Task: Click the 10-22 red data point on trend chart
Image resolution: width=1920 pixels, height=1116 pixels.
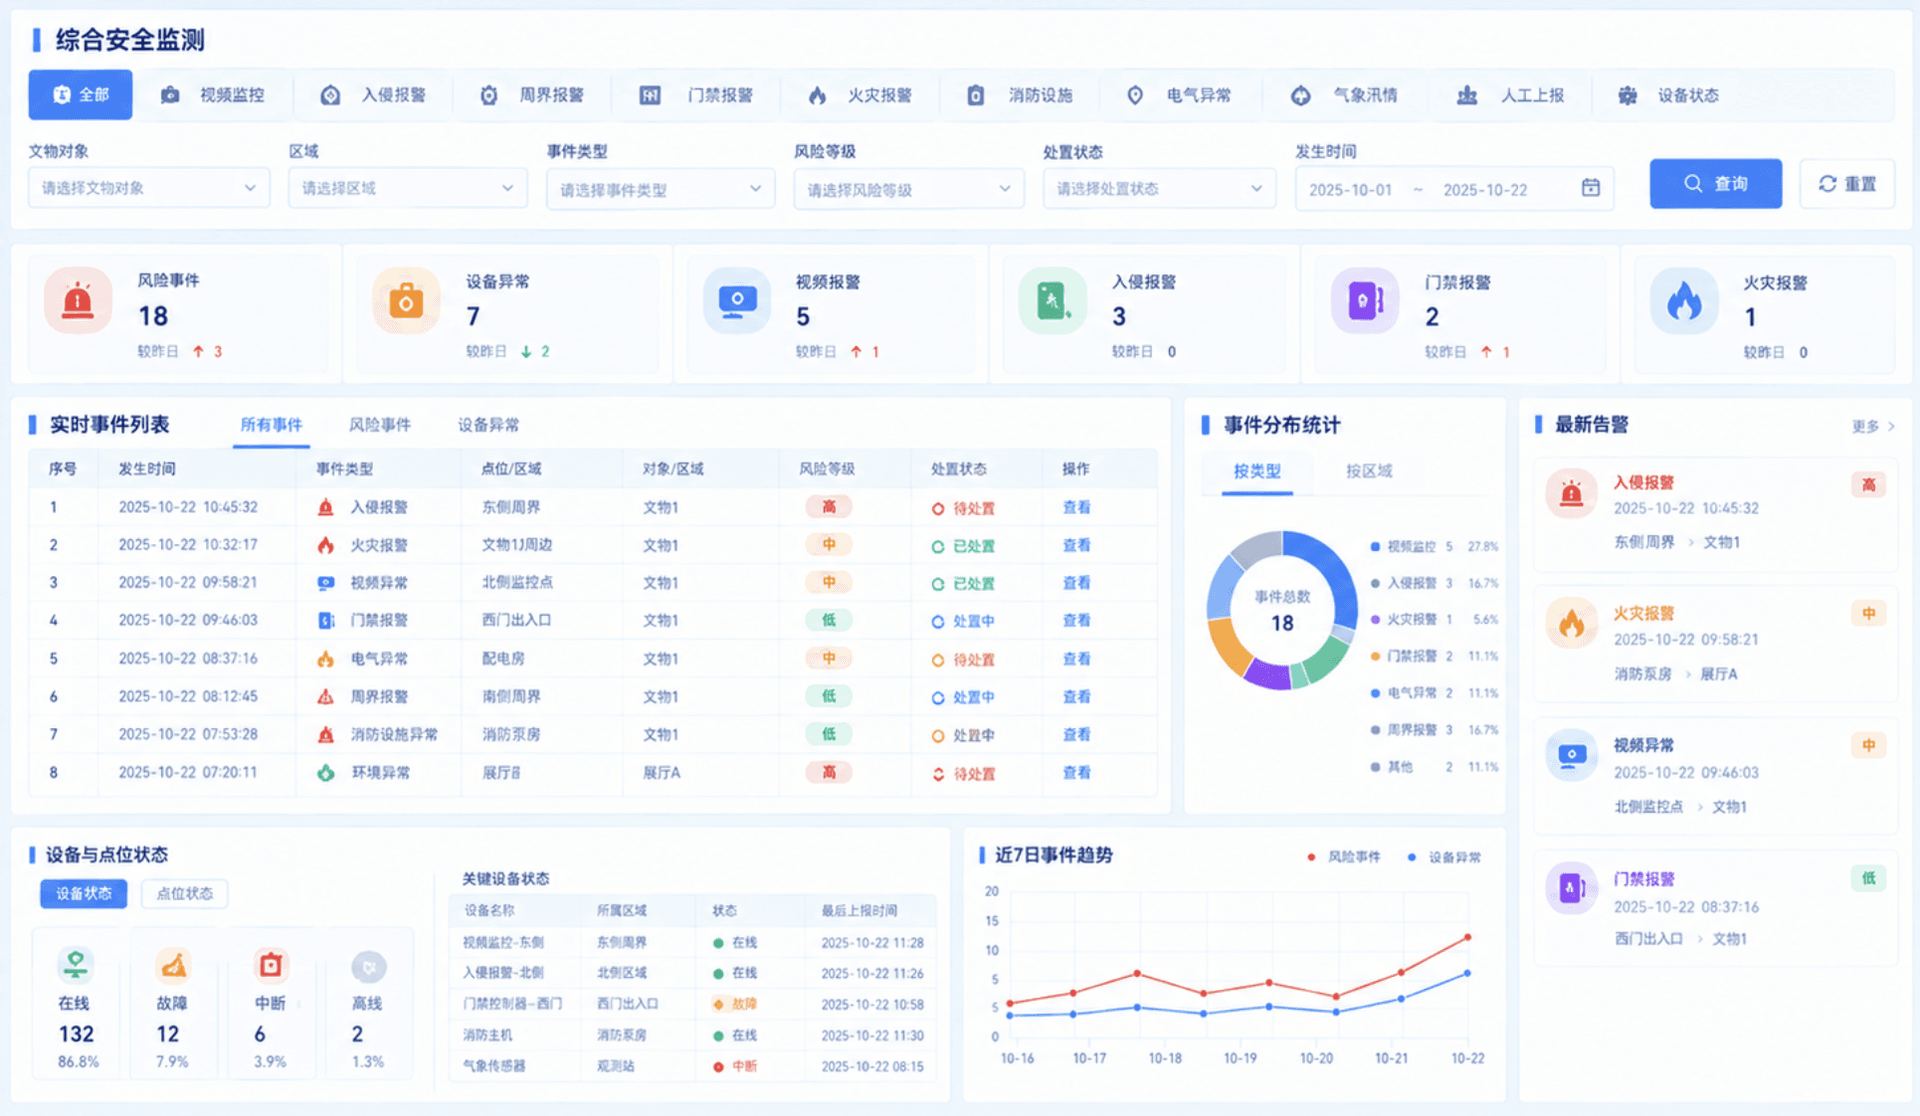Action: 1467,937
